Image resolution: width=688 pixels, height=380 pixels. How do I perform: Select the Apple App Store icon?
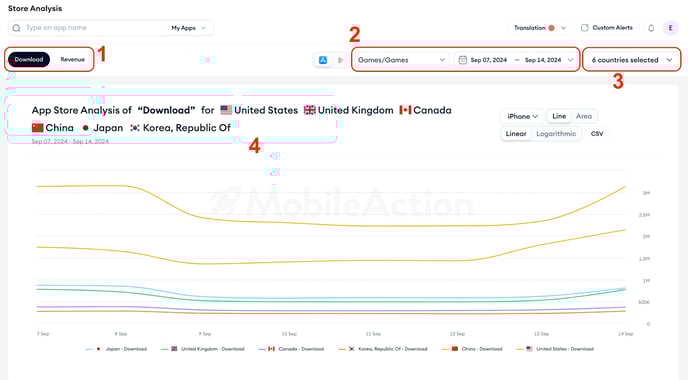click(323, 60)
